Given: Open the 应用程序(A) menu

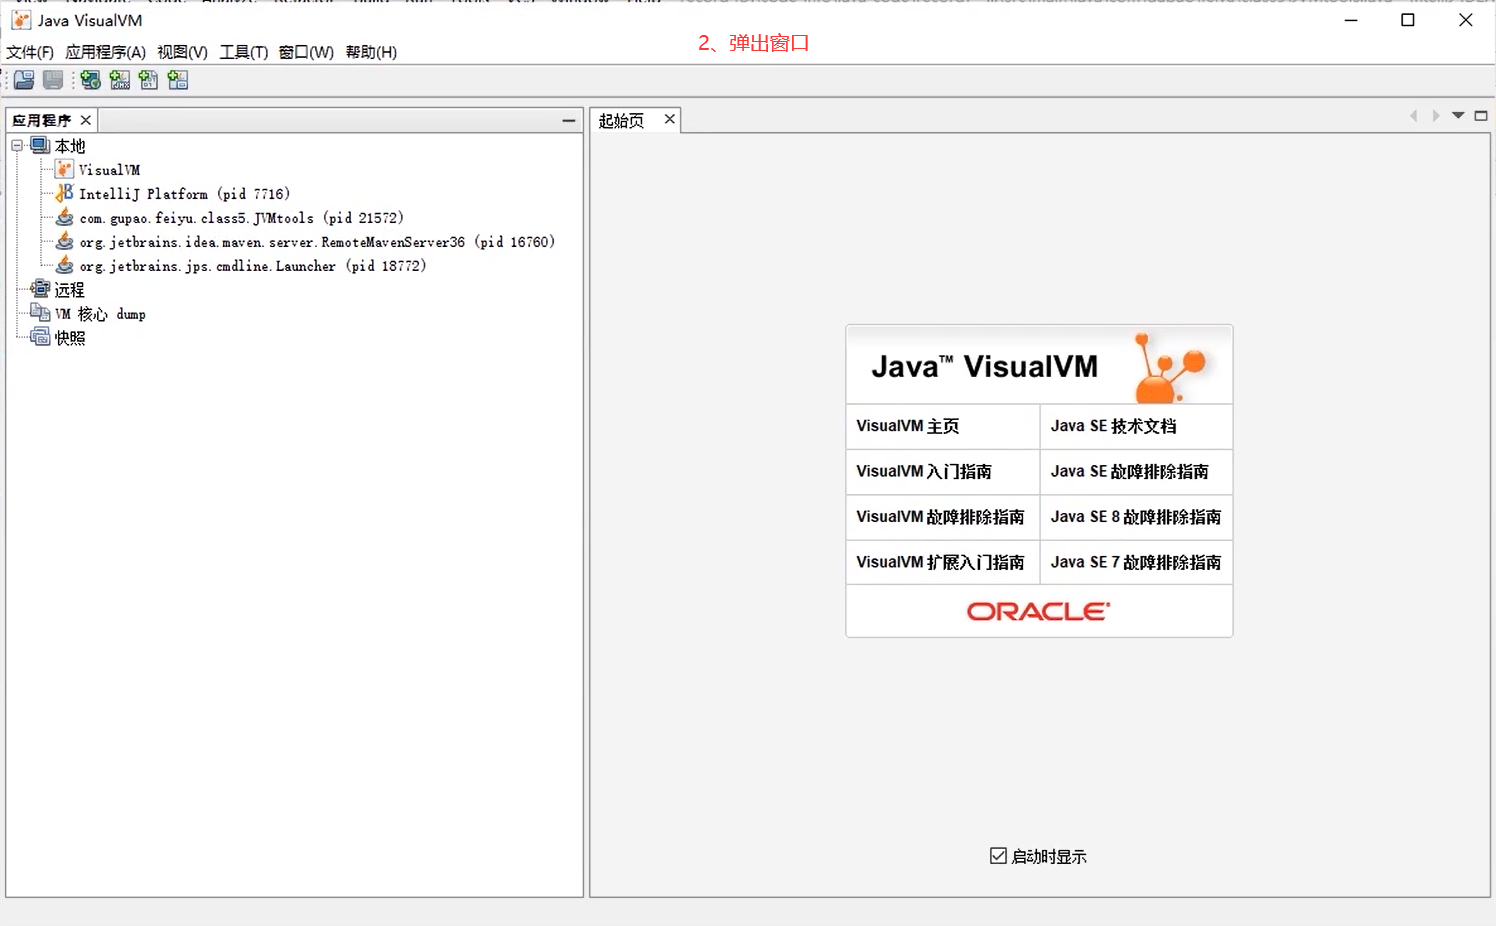Looking at the screenshot, I should click(x=105, y=52).
